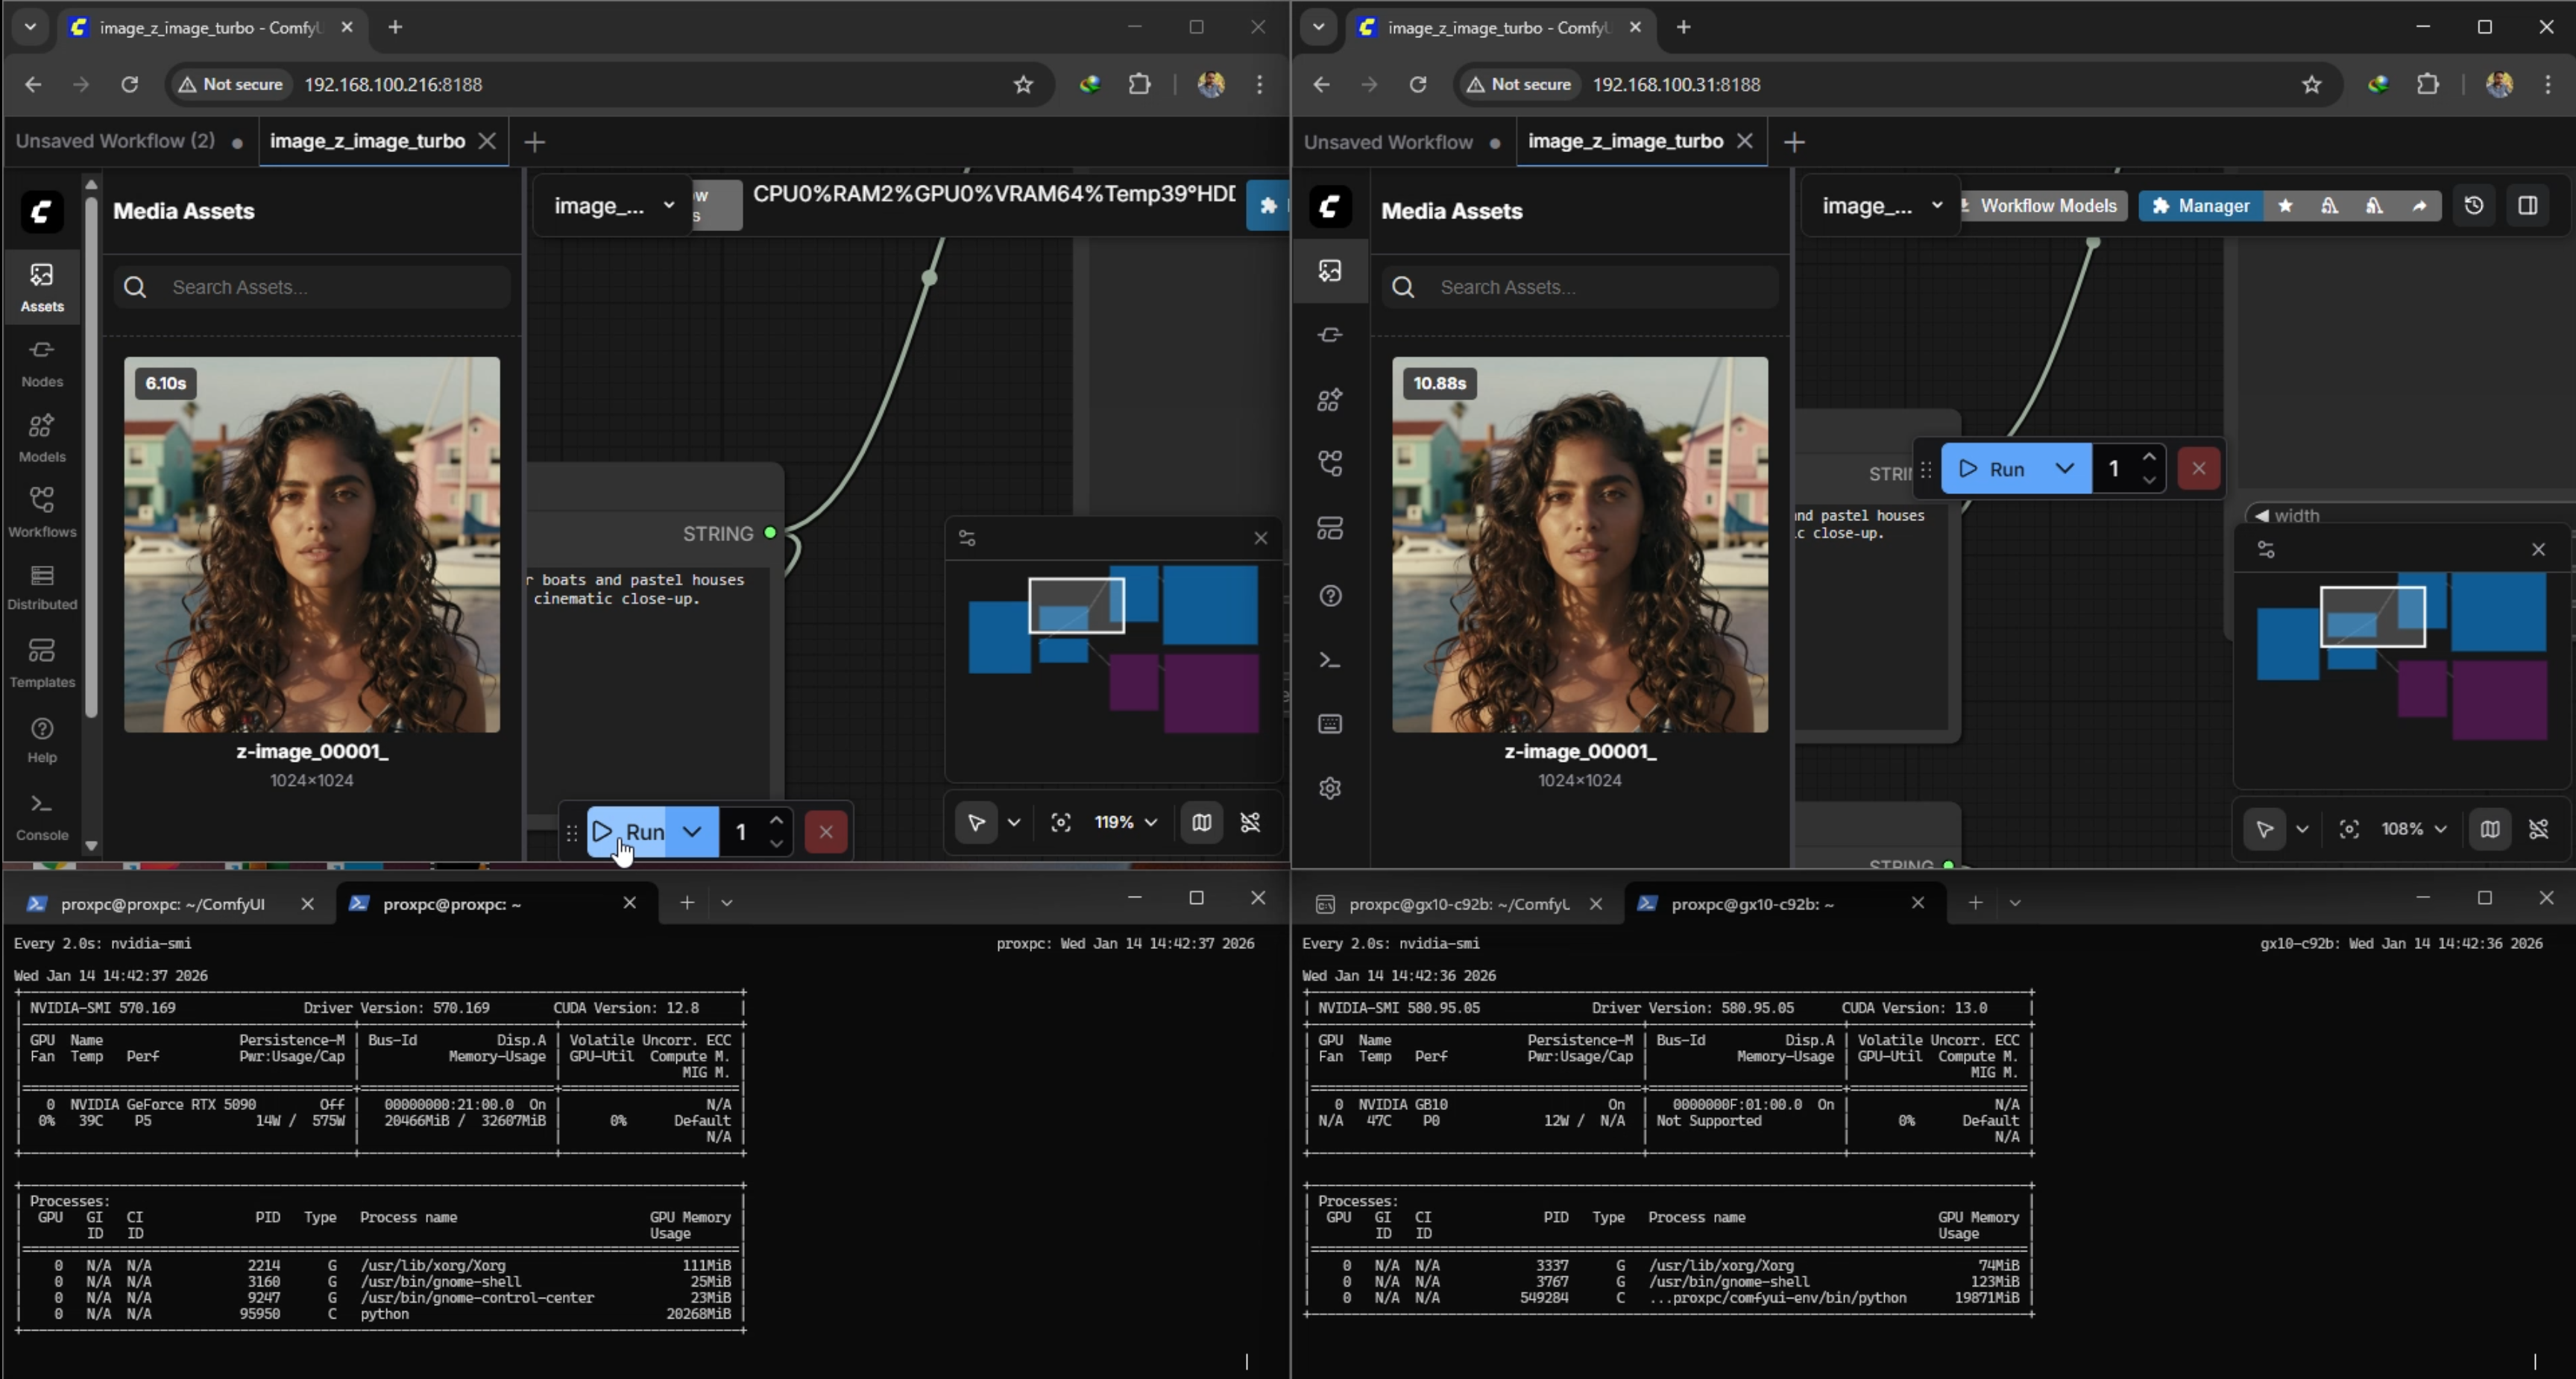Screen dimensions: 2576x1379
Task: Click the settings gear in right sidebar
Action: click(1329, 788)
